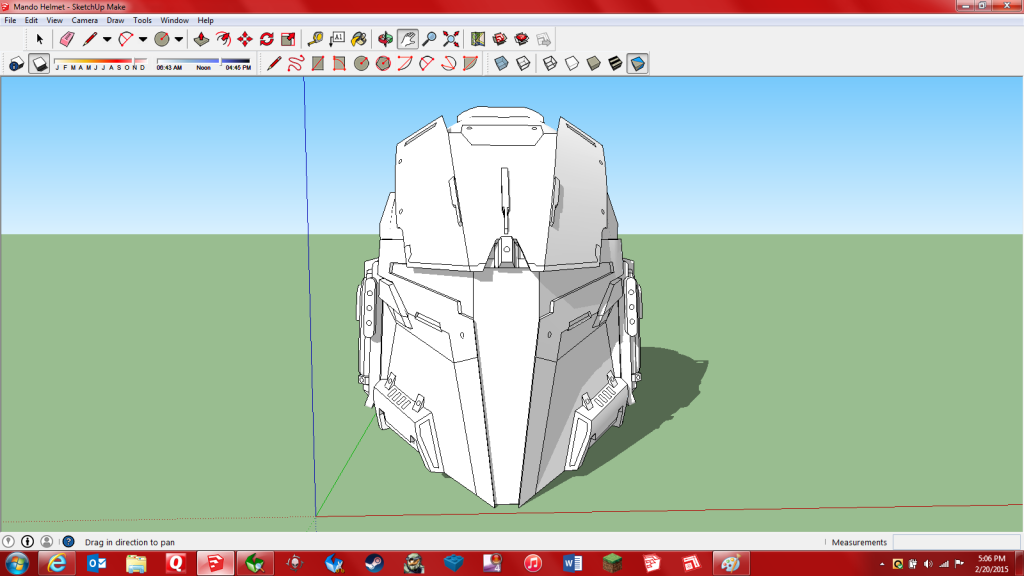Toggle Back Edges style
The width and height of the screenshot is (1024, 576).
coord(523,63)
